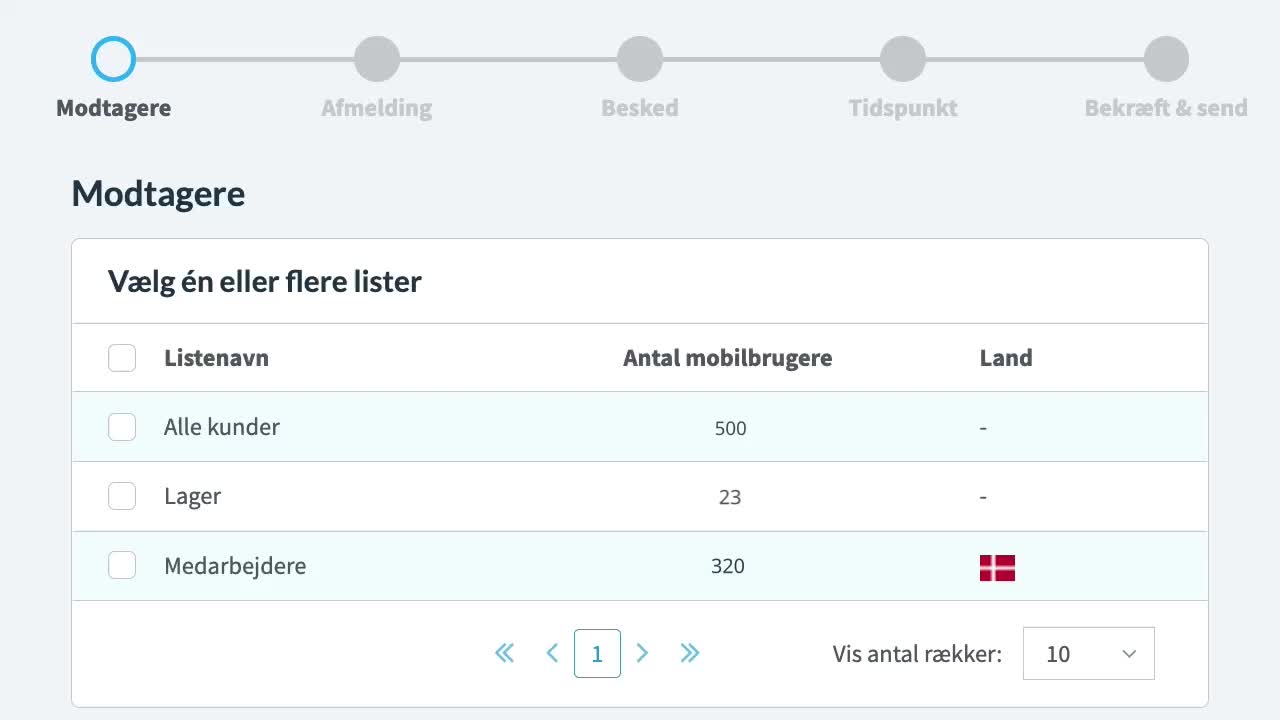Sort by Listenavn column header
Image resolution: width=1280 pixels, height=720 pixels.
pyautogui.click(x=216, y=358)
